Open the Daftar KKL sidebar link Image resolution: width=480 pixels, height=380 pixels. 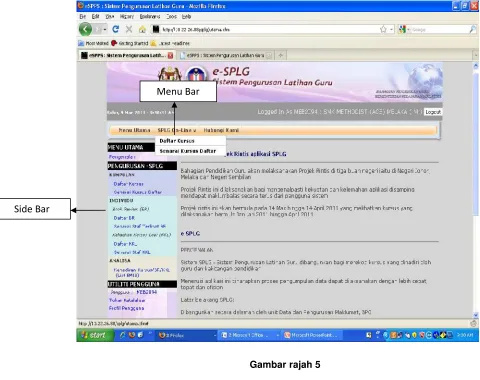pyautogui.click(x=125, y=244)
